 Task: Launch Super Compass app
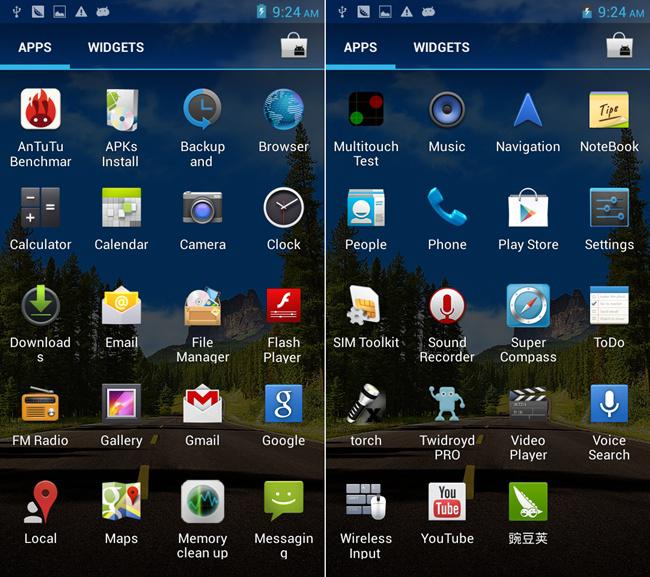click(528, 305)
